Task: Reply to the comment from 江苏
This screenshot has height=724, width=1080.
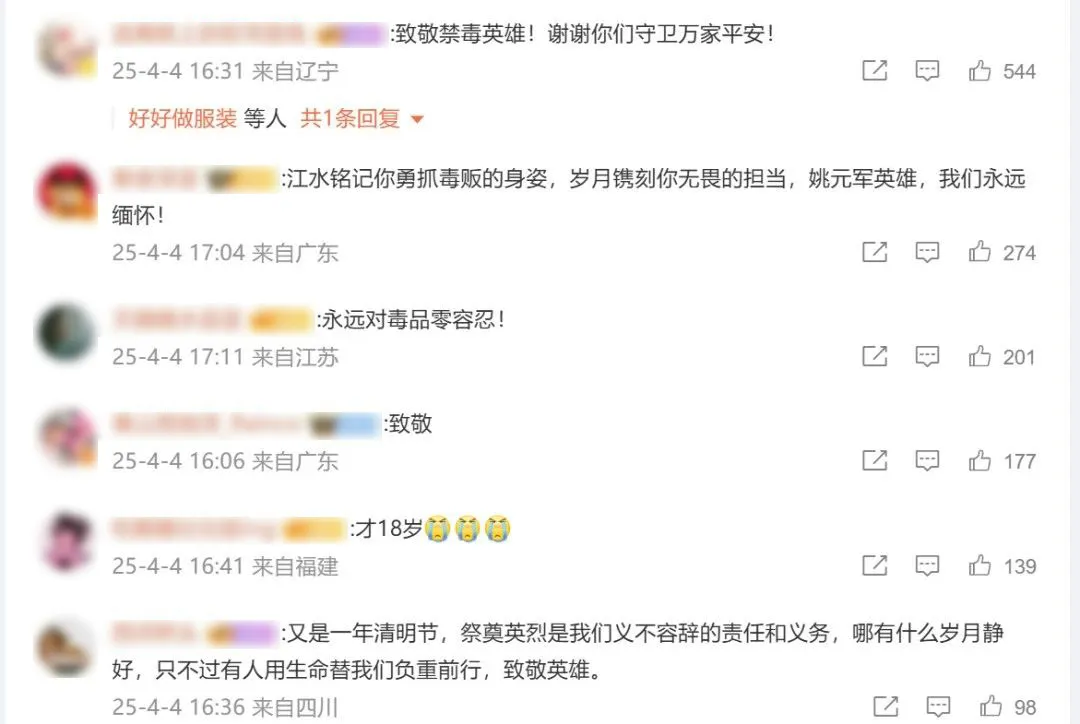Action: [x=927, y=357]
